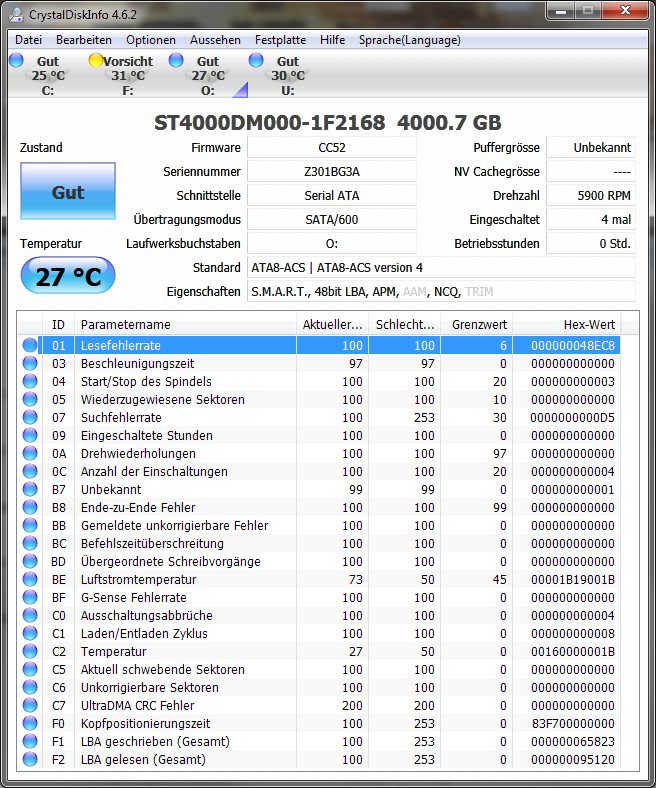This screenshot has width=656, height=788.
Task: Click the blue status orb for drive C:
Action: 17,60
